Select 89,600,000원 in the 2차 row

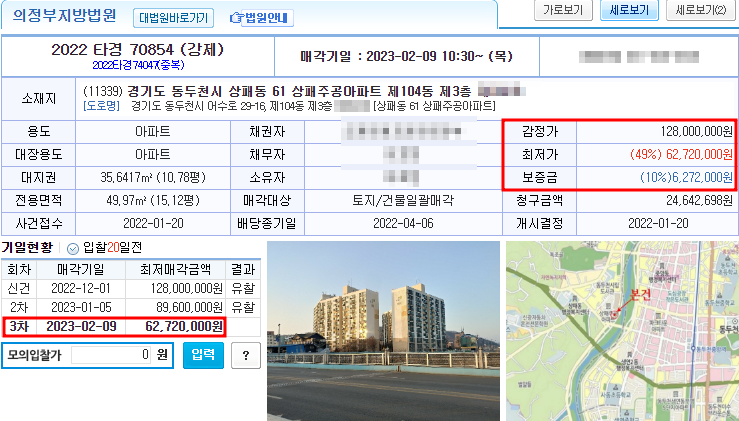pos(189,307)
